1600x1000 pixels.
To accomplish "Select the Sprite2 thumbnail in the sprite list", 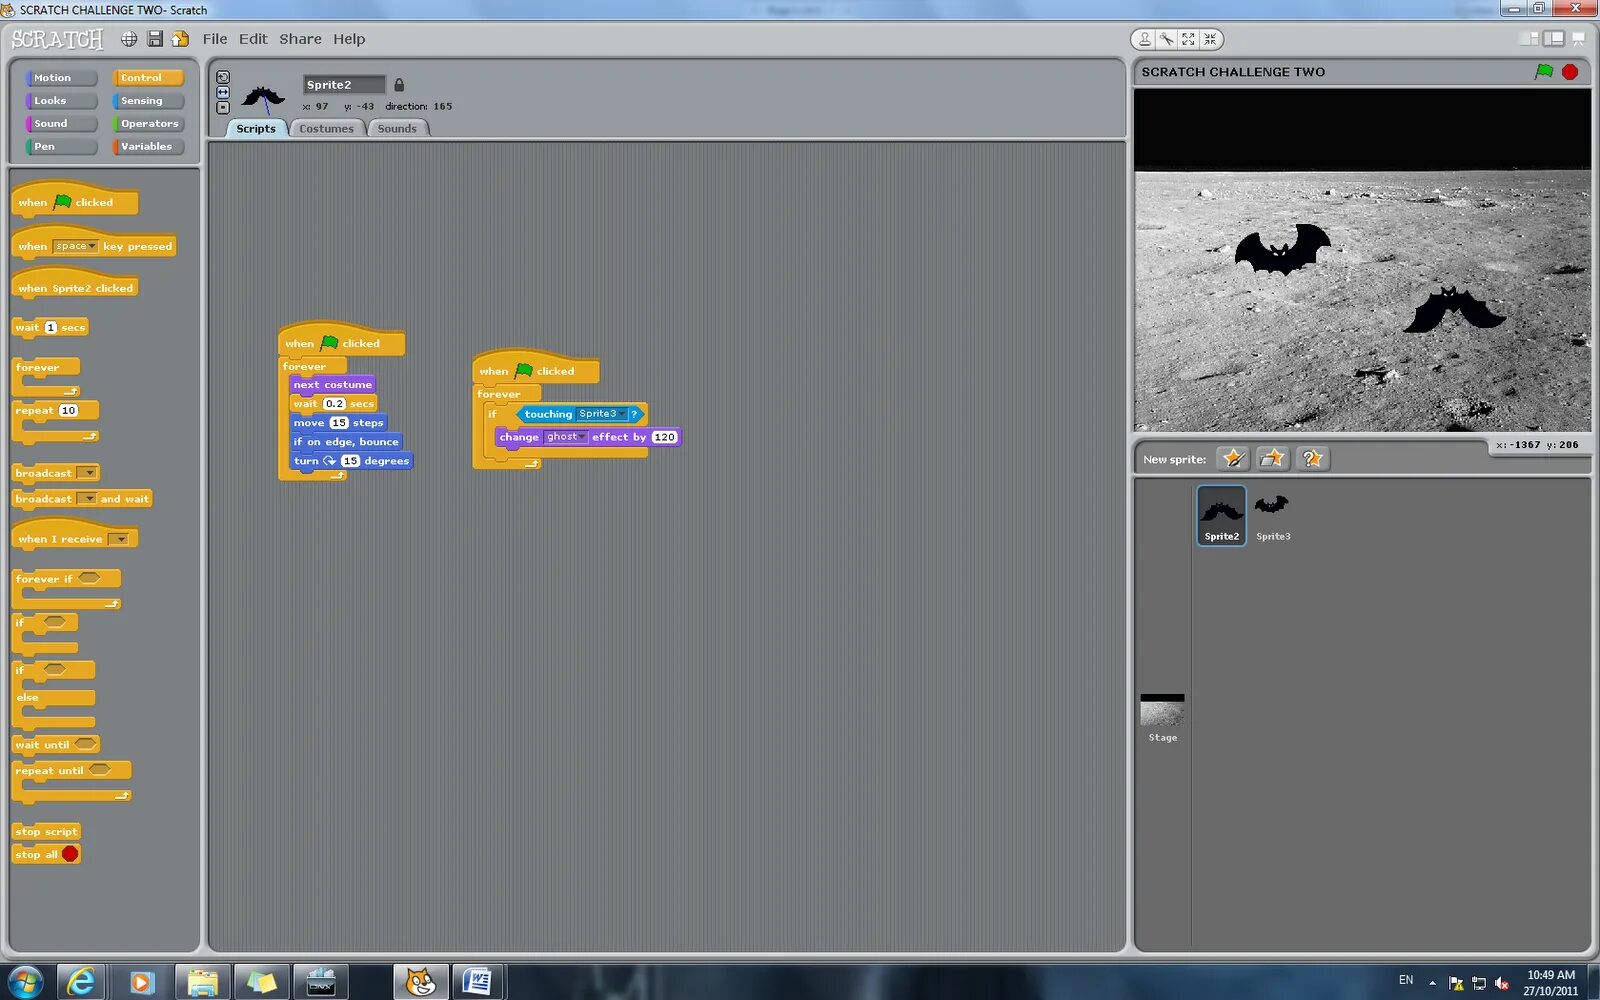I will 1222,515.
